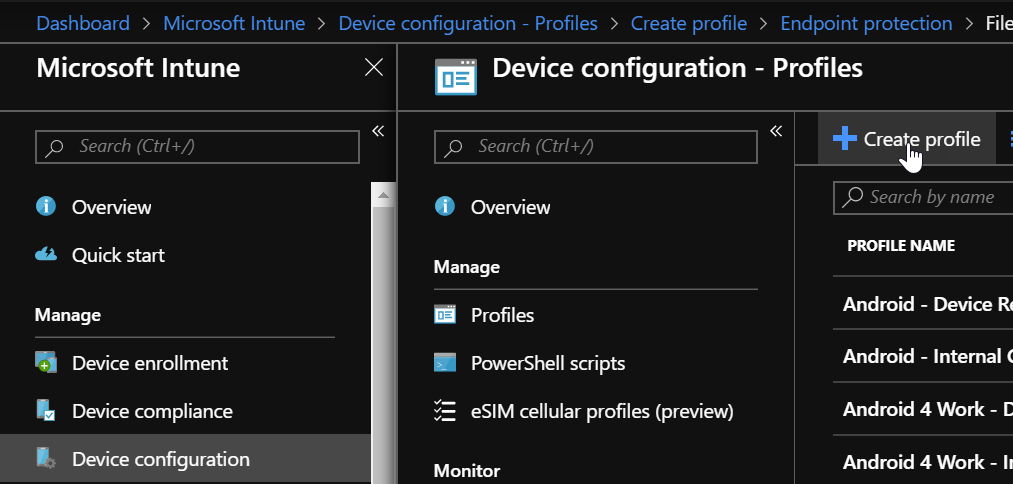Click the Device enrollment icon
Image resolution: width=1013 pixels, height=484 pixels.
pos(45,363)
